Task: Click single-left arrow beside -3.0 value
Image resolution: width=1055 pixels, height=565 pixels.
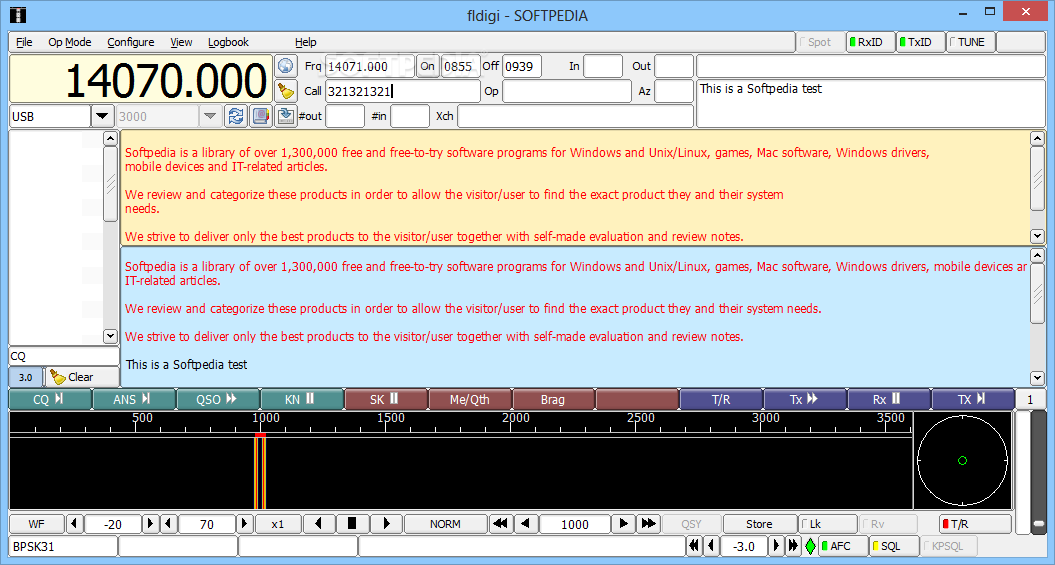Action: [x=711, y=546]
